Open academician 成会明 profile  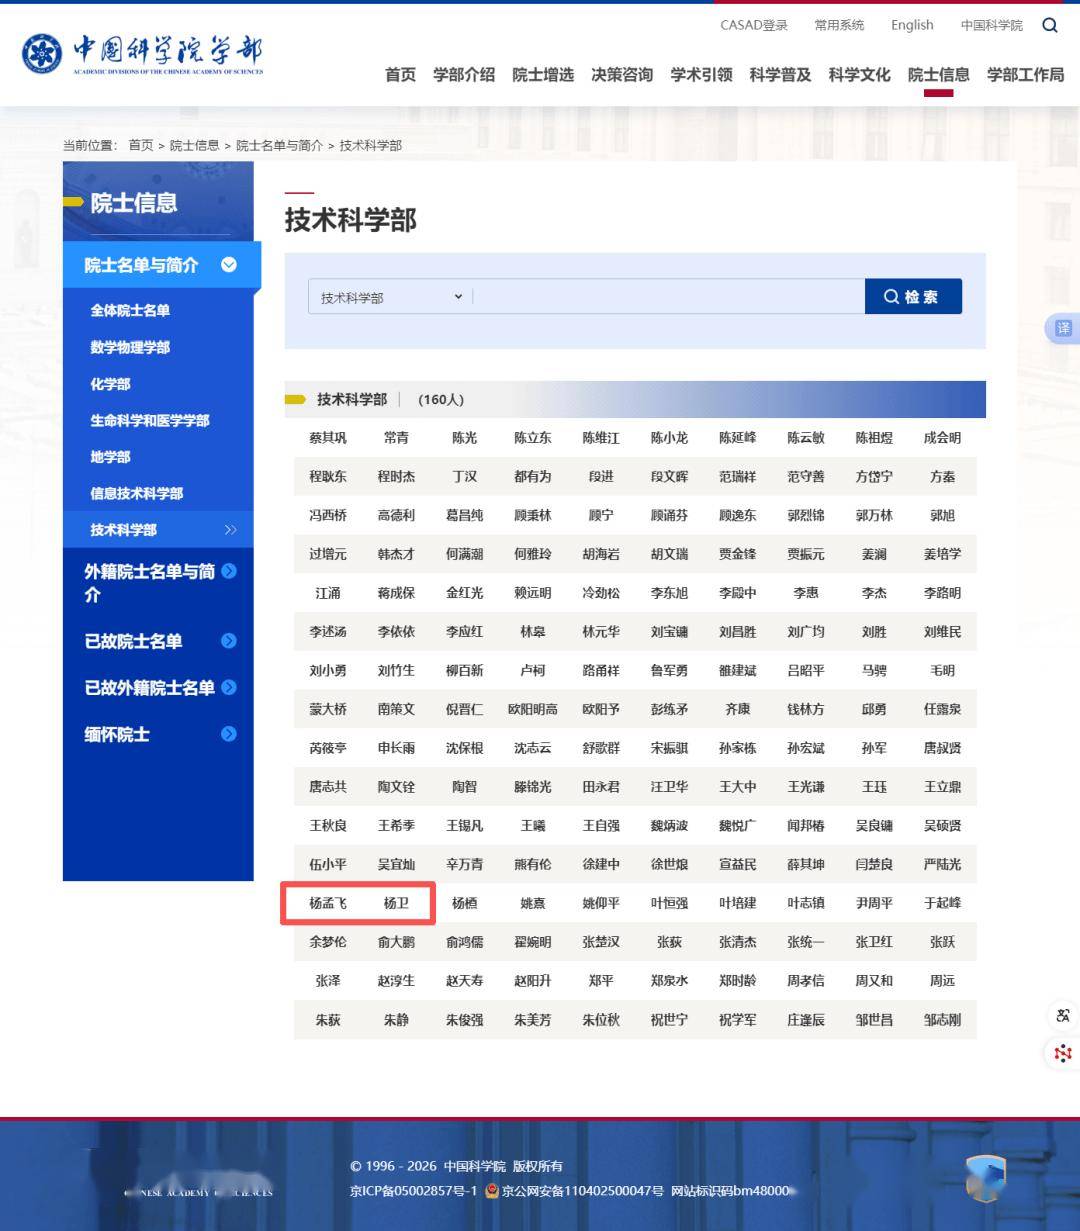coord(942,438)
